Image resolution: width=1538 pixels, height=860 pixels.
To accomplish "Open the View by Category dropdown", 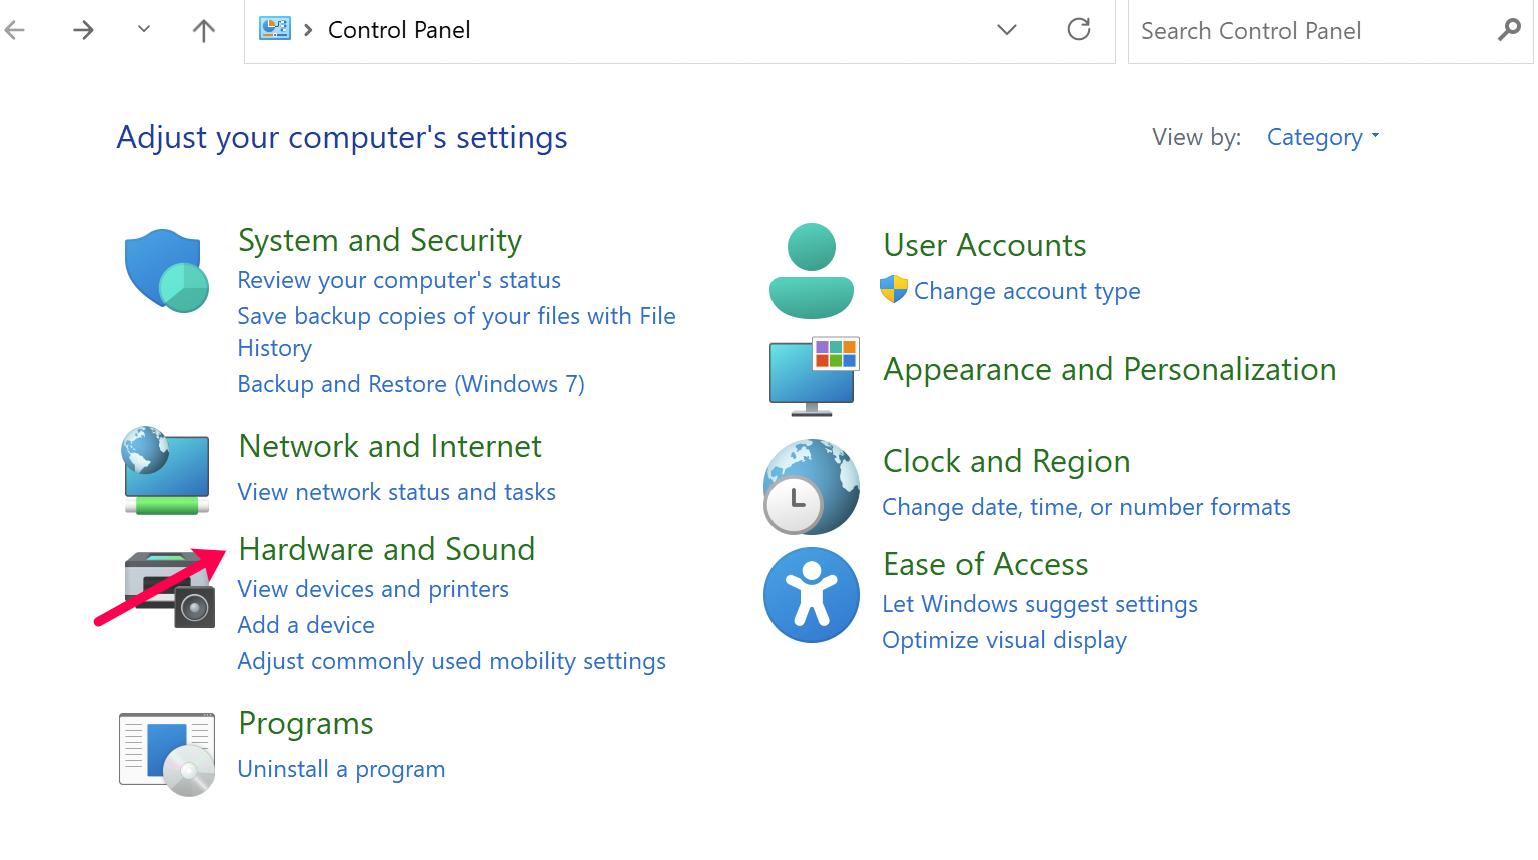I will [x=1322, y=137].
